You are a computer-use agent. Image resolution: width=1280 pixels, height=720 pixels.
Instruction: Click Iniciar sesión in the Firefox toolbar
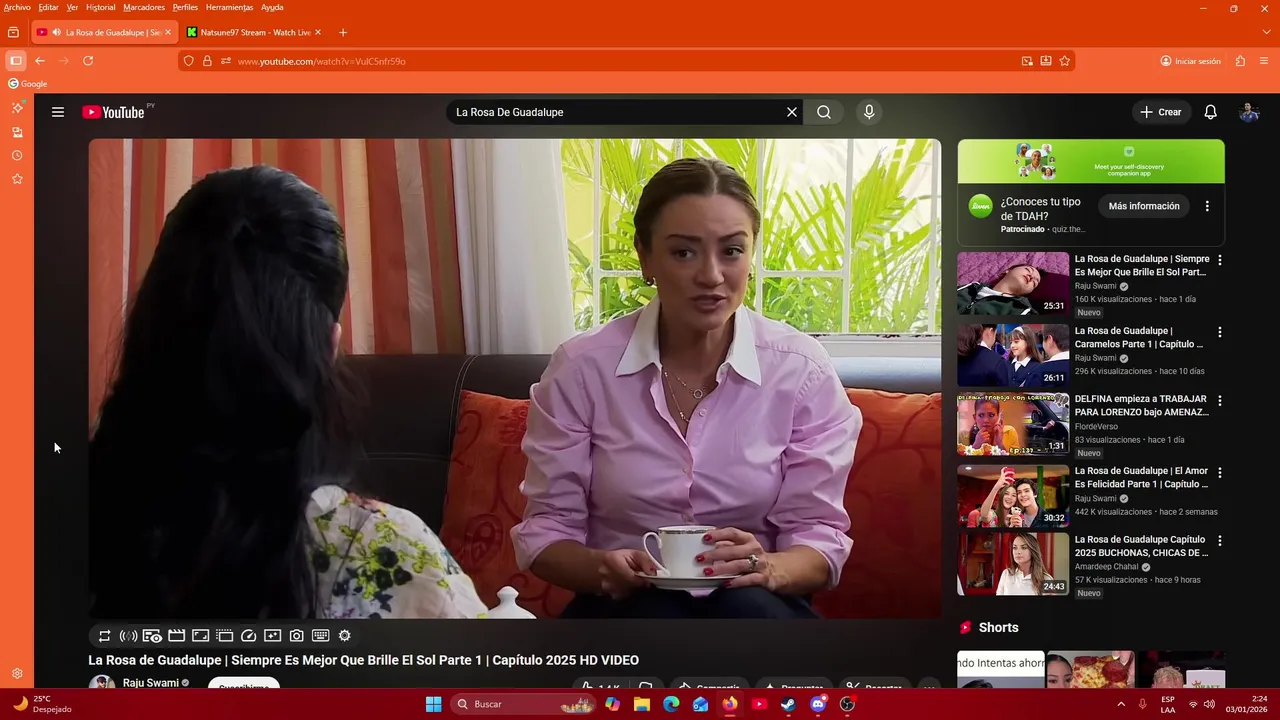(1190, 61)
